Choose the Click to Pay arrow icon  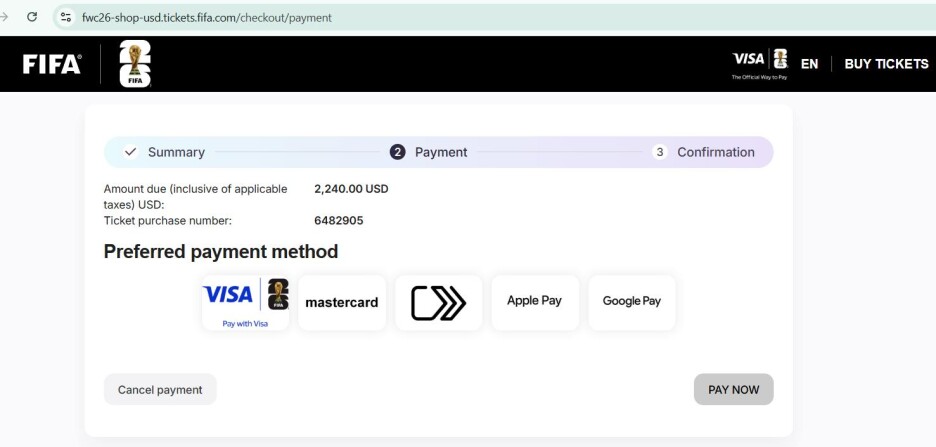point(438,302)
